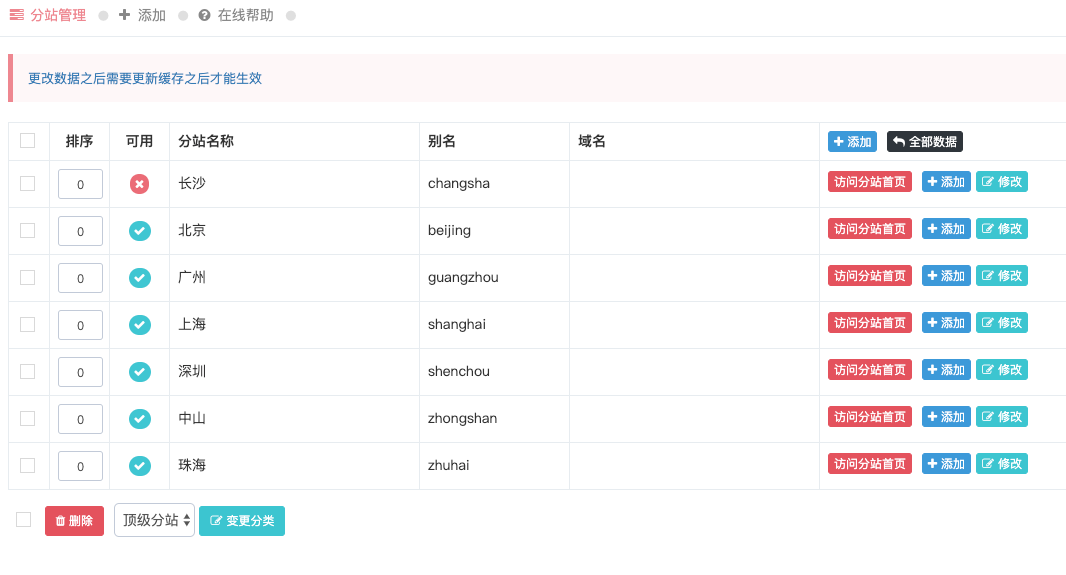The height and width of the screenshot is (575, 1066).
Task: Toggle the available checkmark icon for 上海
Action: (x=140, y=325)
